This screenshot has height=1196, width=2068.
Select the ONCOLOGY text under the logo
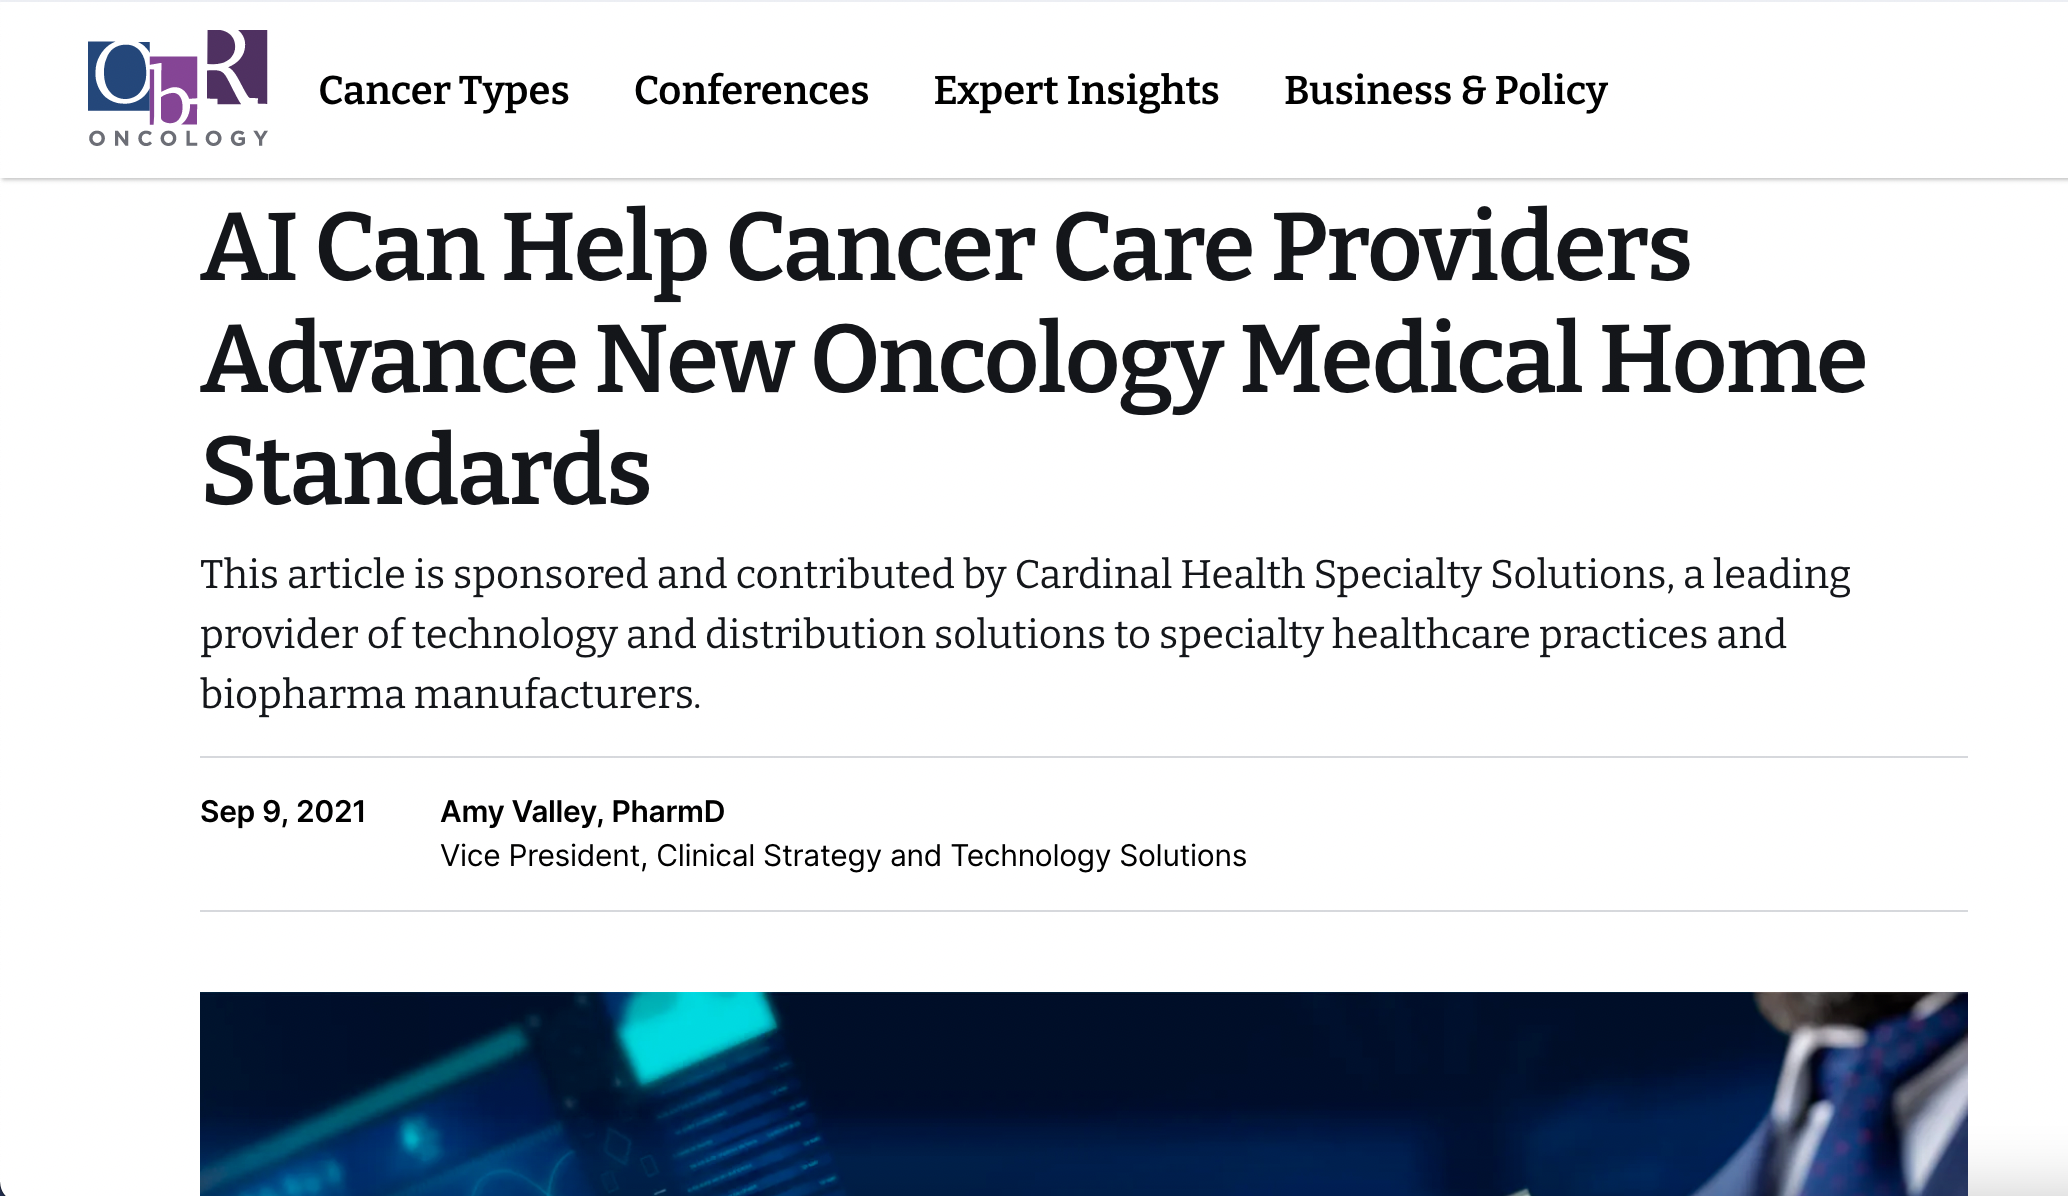coord(176,140)
